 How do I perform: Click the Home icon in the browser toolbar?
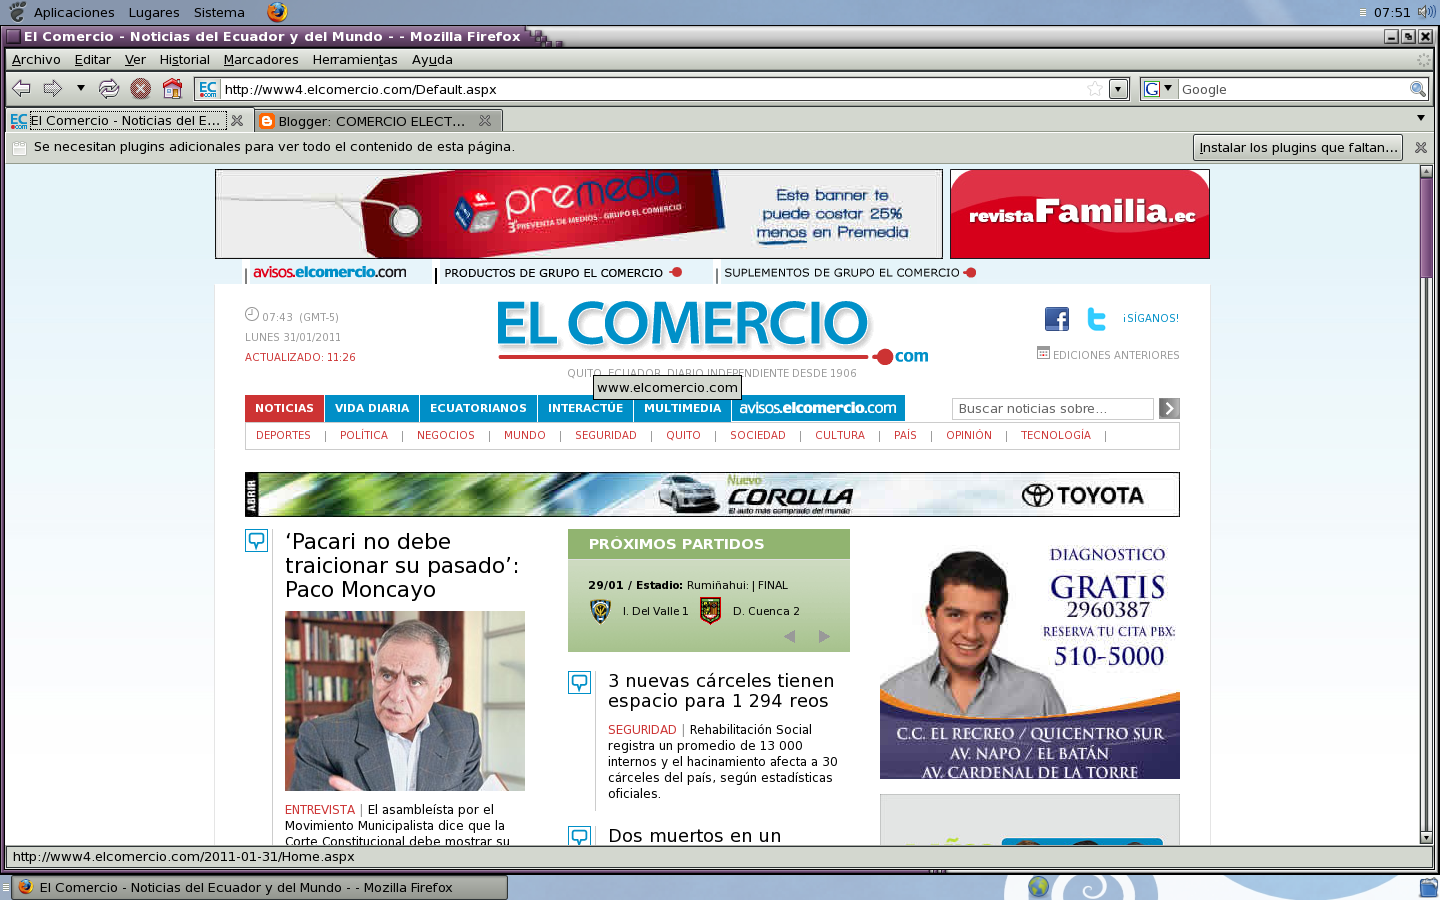click(x=172, y=88)
